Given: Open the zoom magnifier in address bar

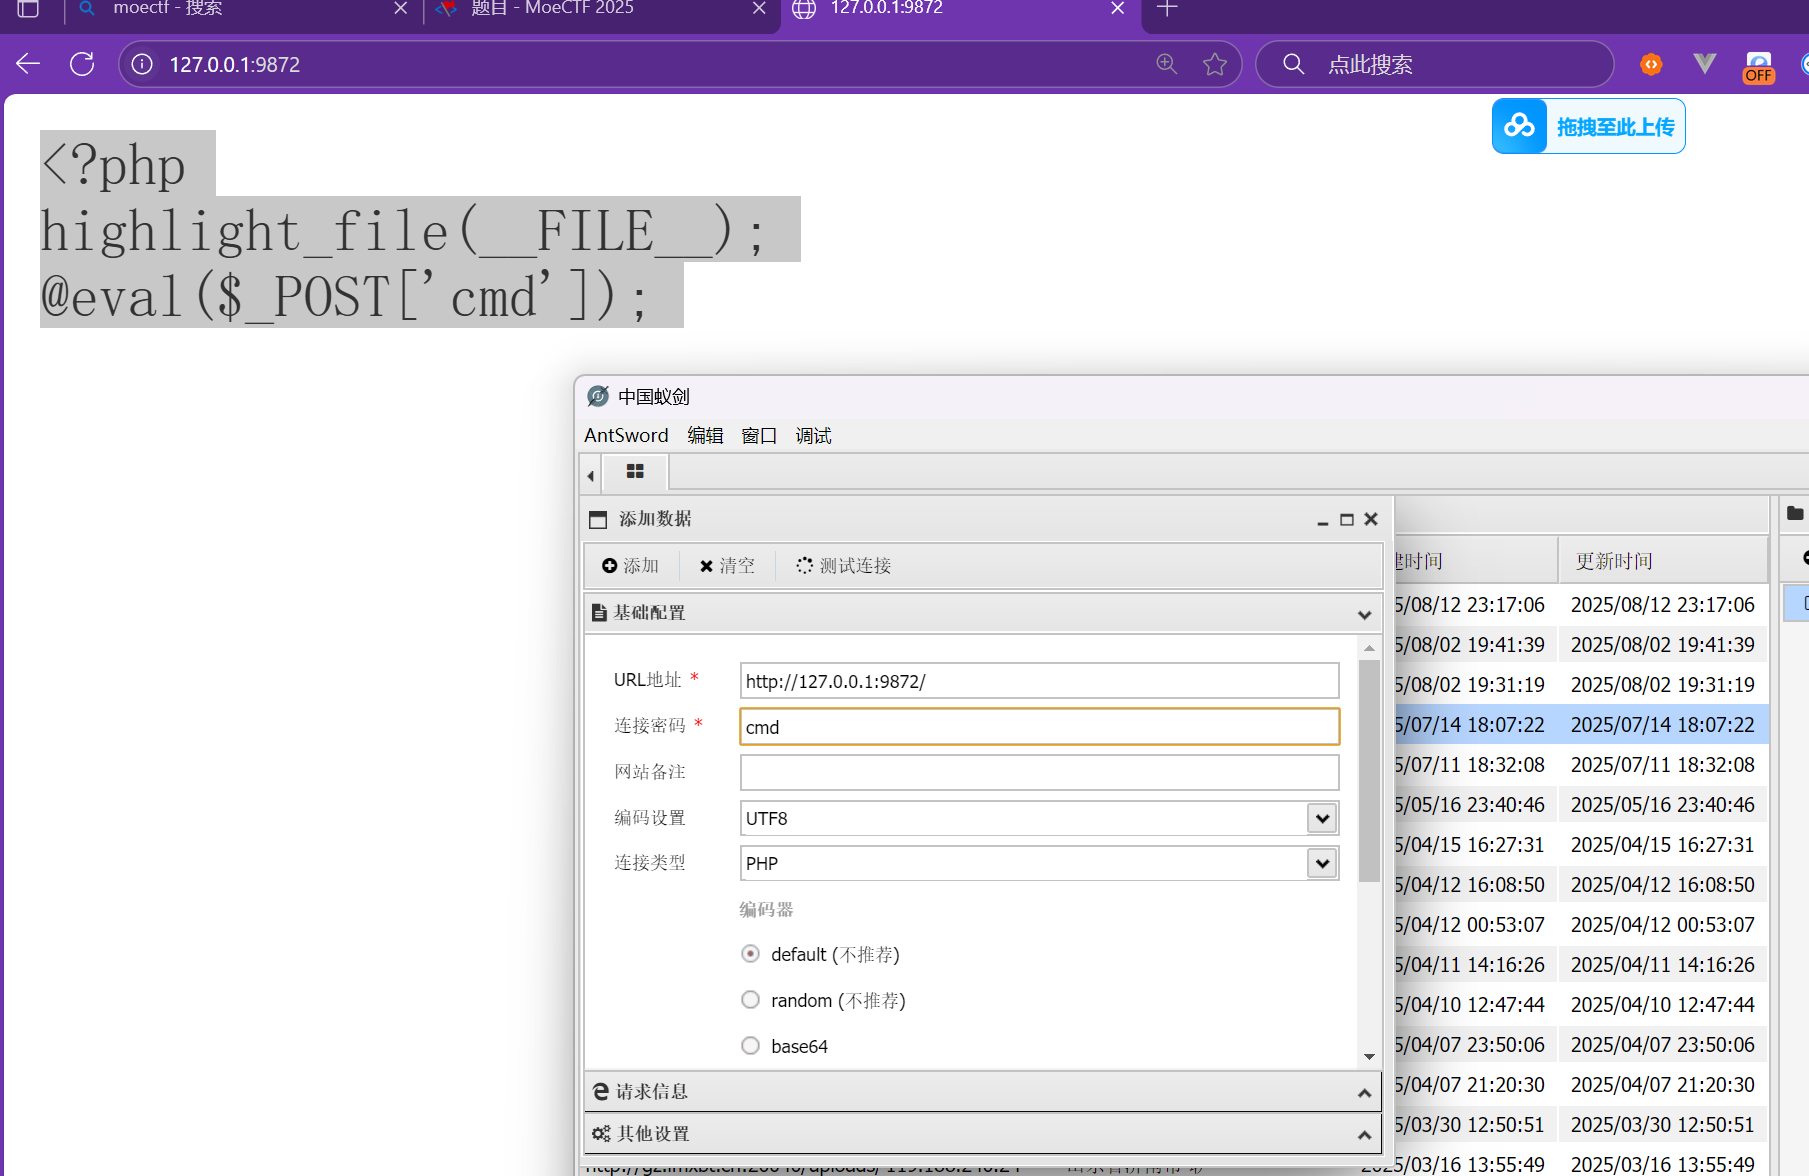Looking at the screenshot, I should click(1166, 64).
